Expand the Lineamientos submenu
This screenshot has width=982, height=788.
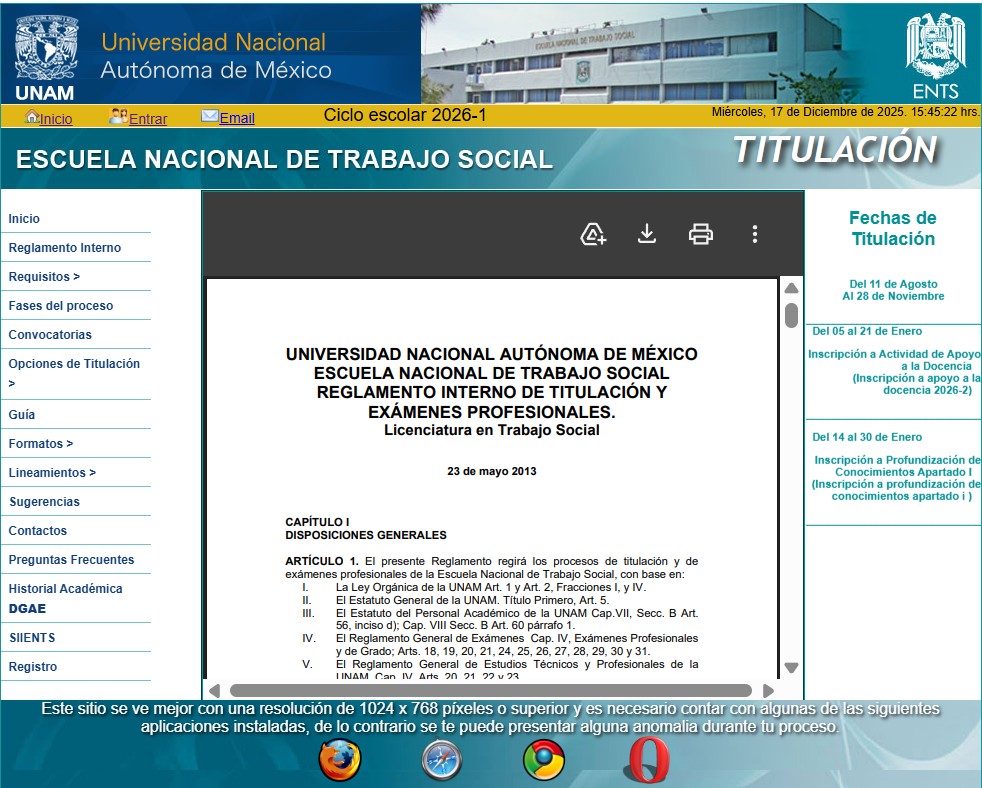click(52, 472)
